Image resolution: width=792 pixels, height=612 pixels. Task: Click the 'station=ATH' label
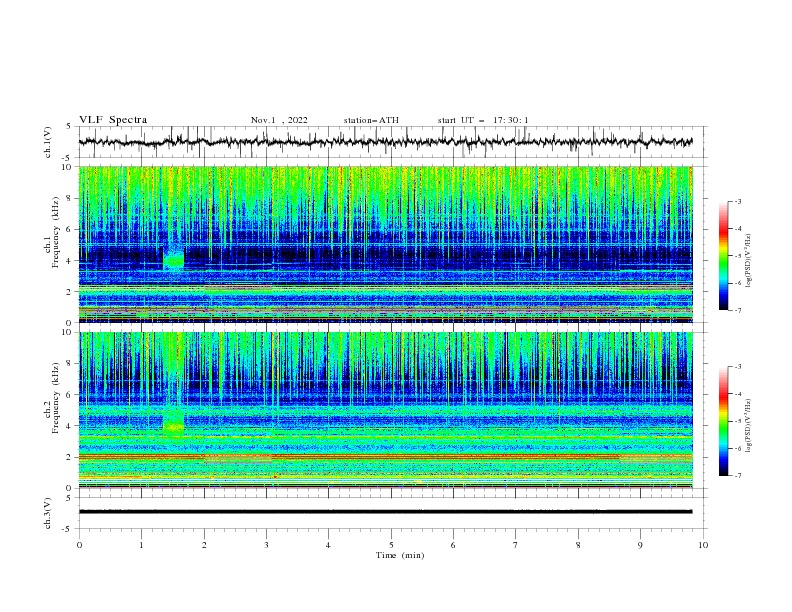[371, 120]
